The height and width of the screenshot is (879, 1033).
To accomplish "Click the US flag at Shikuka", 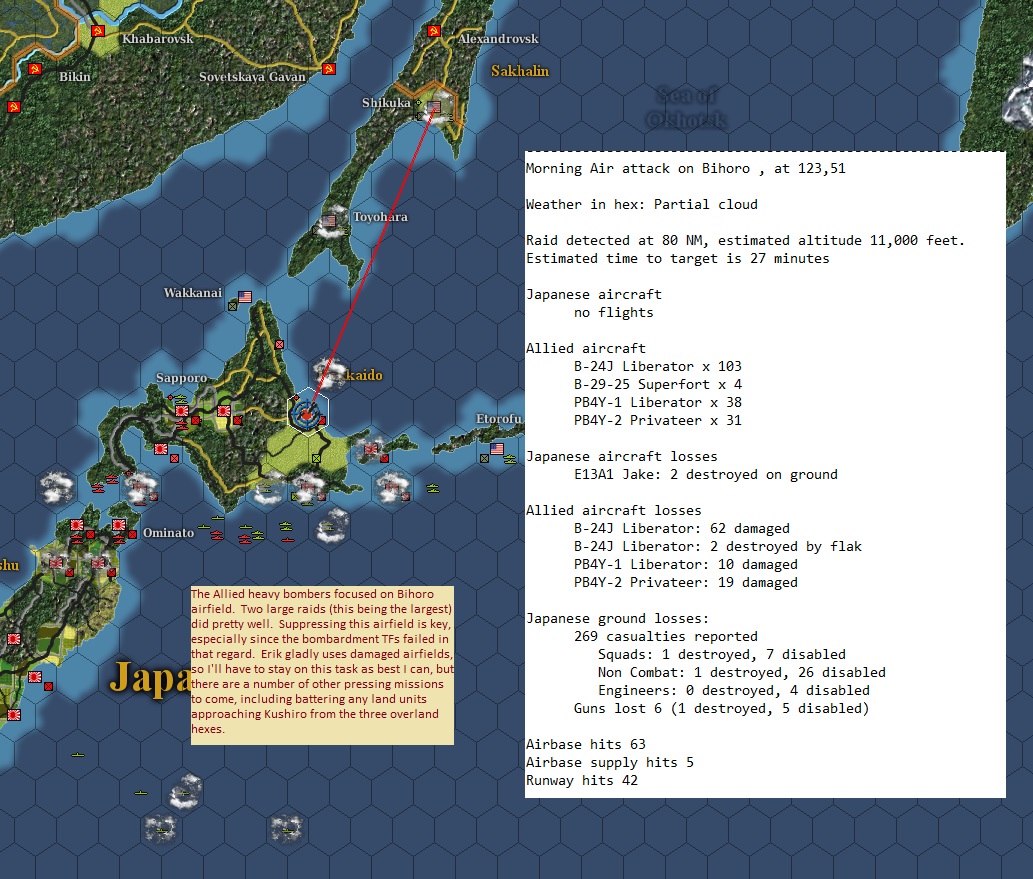I will [x=433, y=107].
